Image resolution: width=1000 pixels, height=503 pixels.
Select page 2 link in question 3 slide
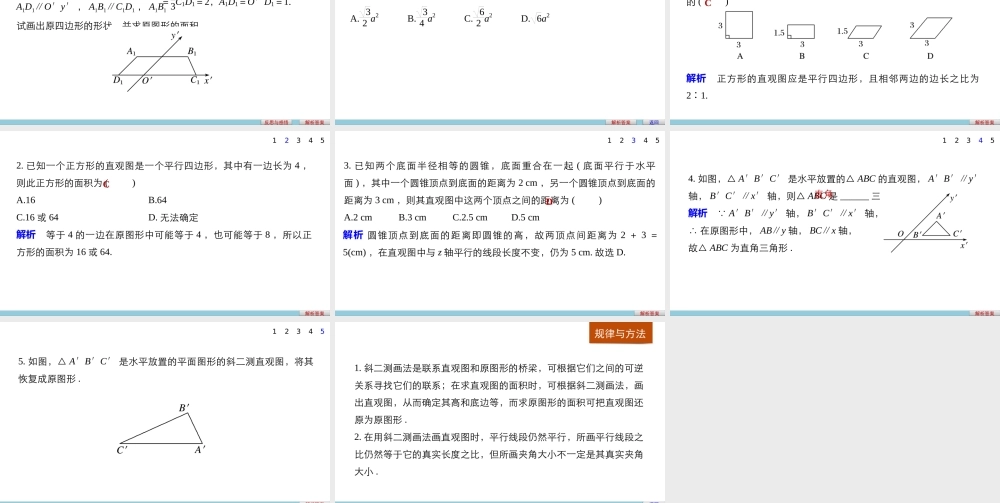point(621,140)
